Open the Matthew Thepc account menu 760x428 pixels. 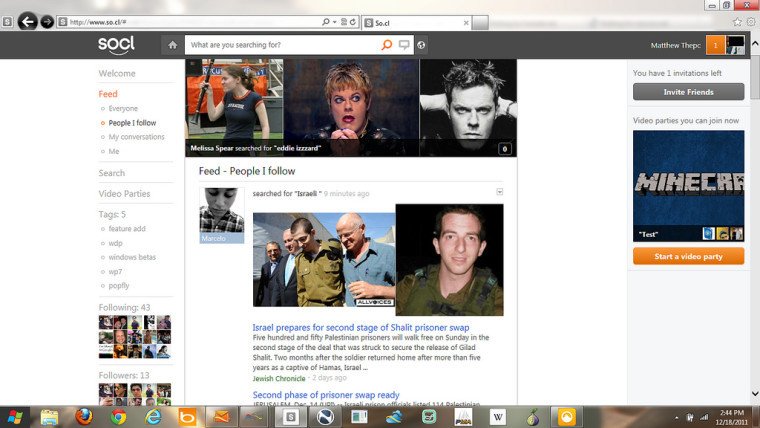pyautogui.click(x=675, y=45)
